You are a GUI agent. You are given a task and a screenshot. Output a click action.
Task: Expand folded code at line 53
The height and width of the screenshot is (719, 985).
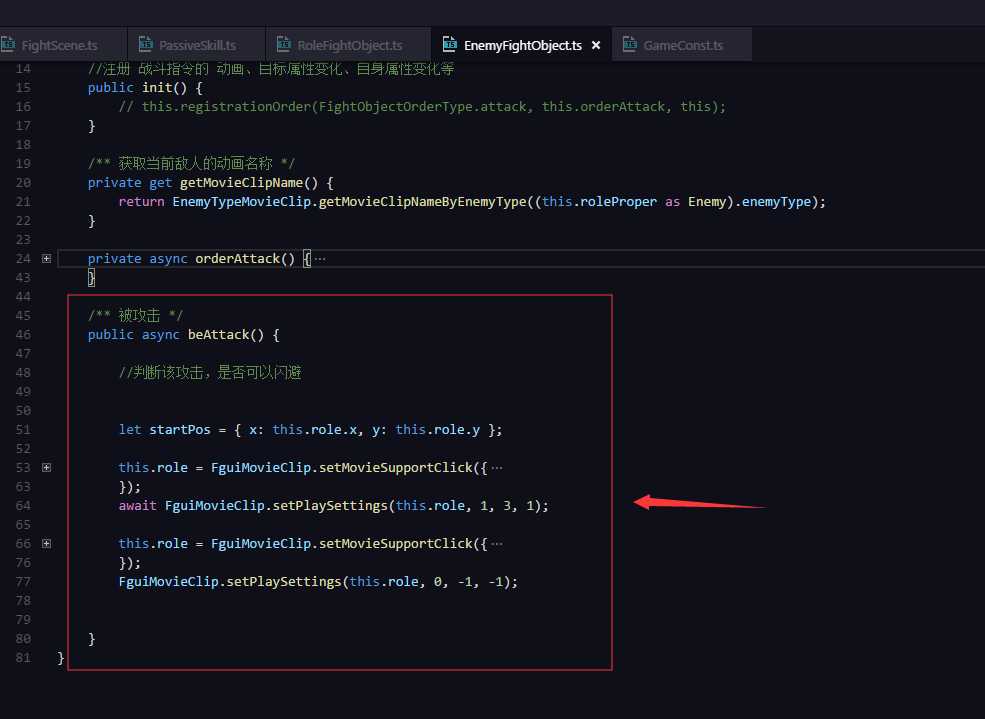[x=46, y=467]
